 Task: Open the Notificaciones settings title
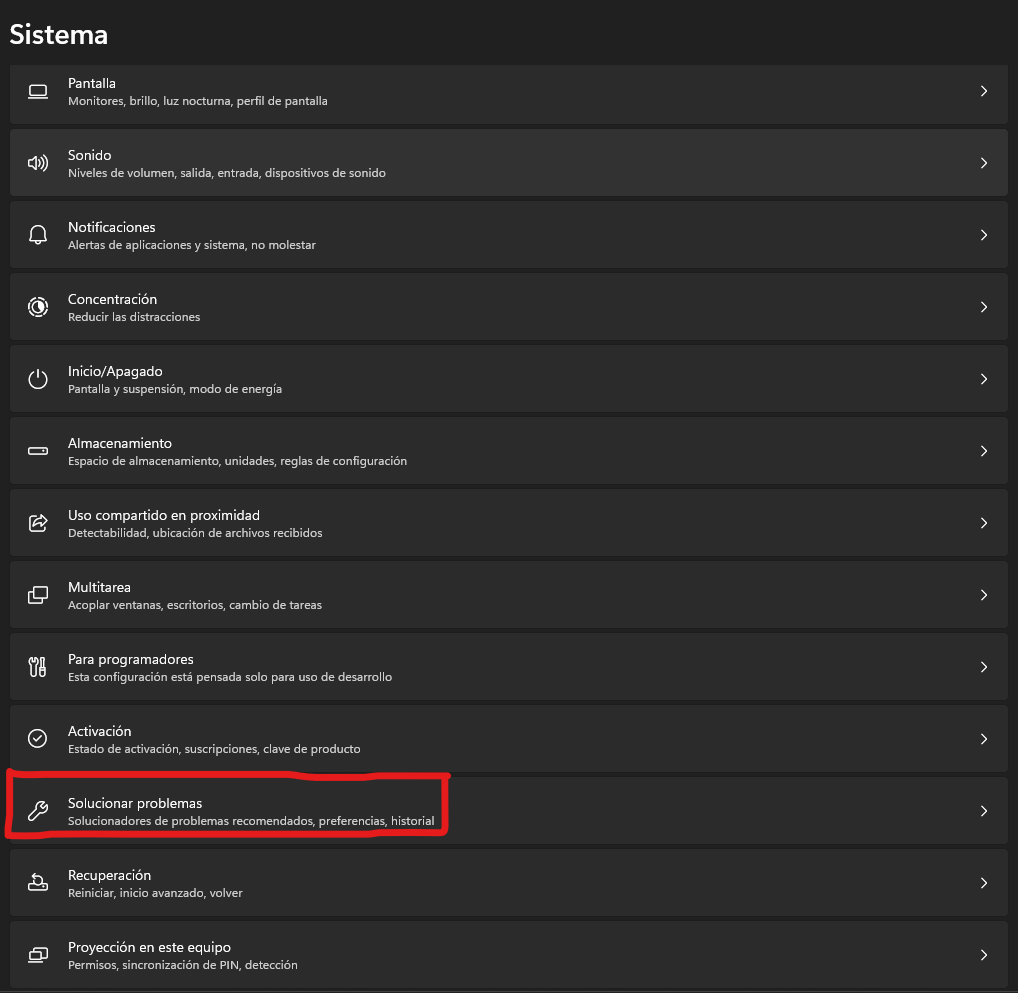point(112,227)
